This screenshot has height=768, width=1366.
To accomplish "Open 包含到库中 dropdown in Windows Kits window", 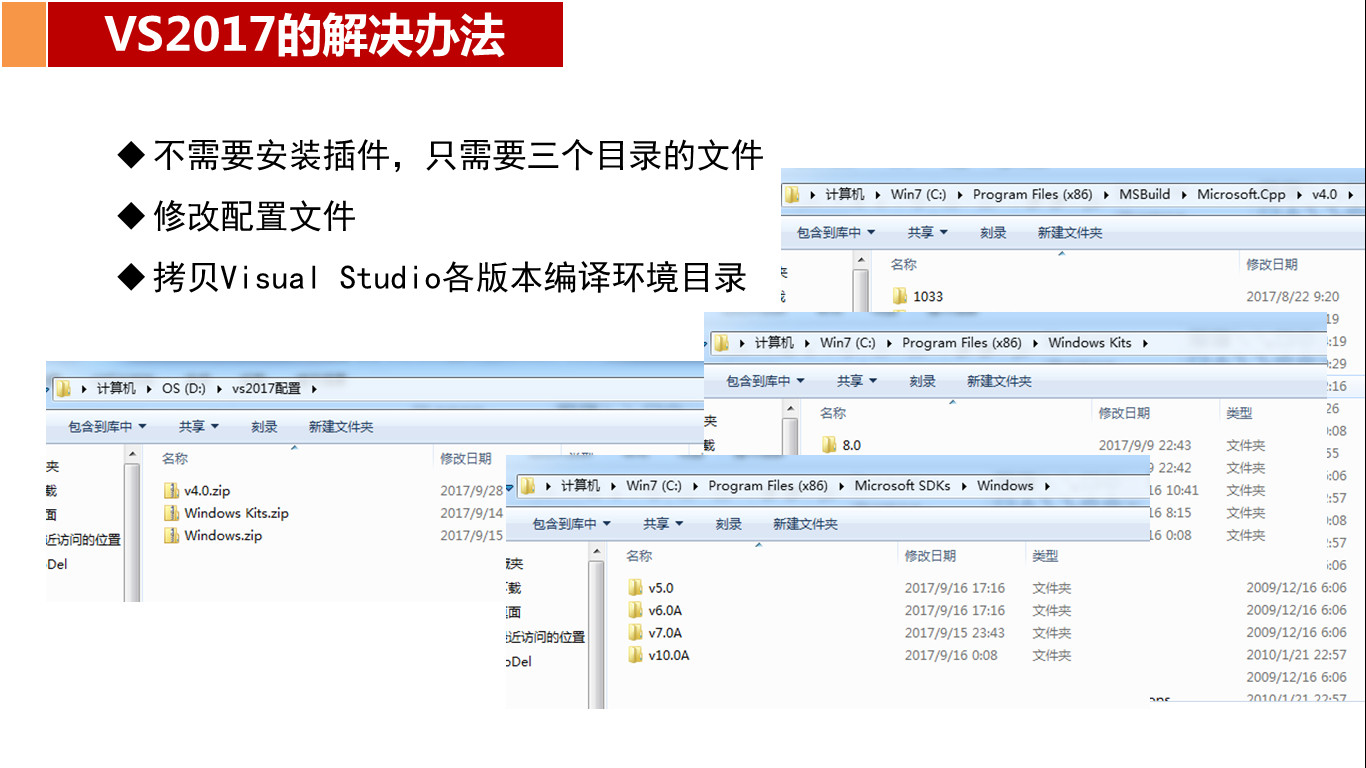I will tap(765, 381).
